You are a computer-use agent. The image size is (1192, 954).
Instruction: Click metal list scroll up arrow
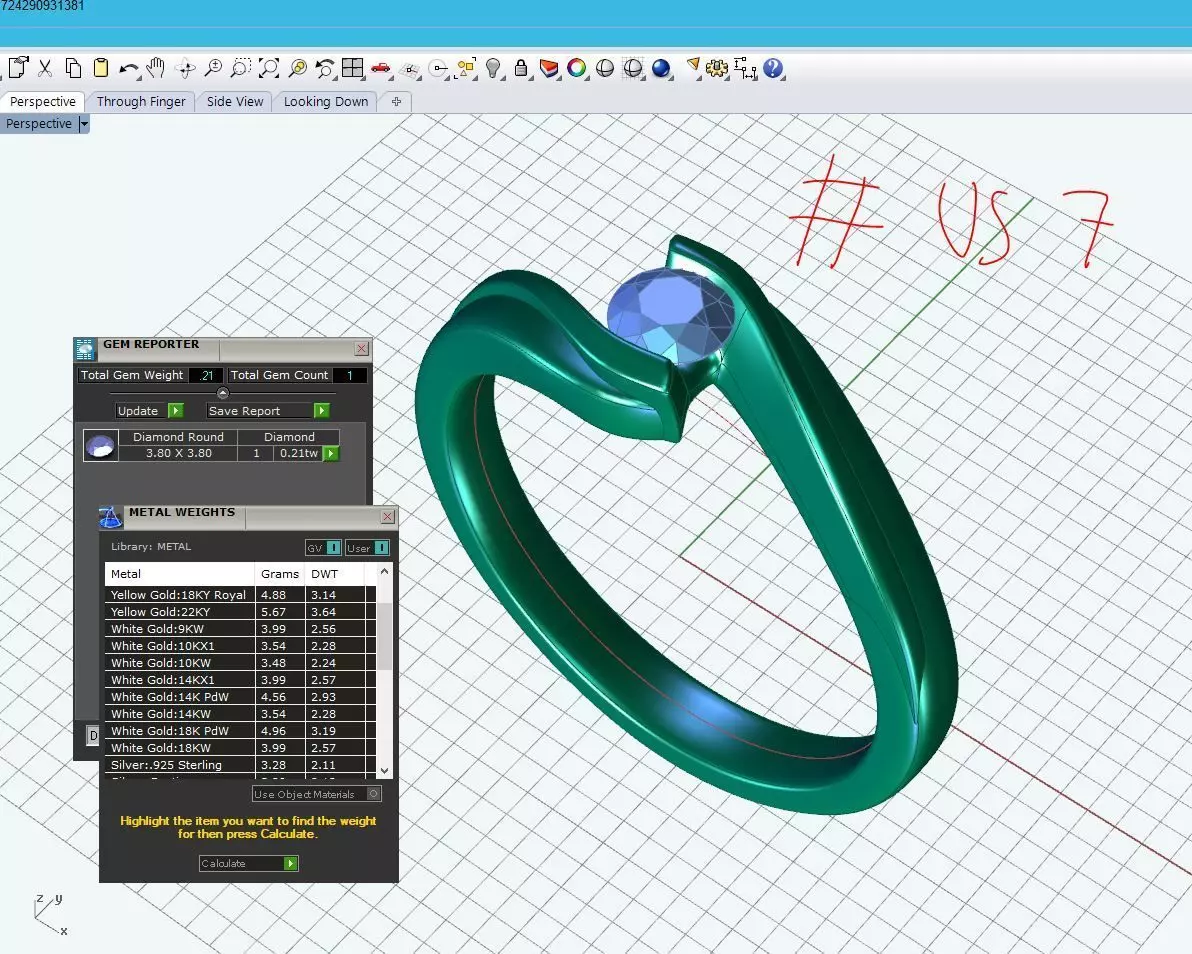(x=384, y=572)
